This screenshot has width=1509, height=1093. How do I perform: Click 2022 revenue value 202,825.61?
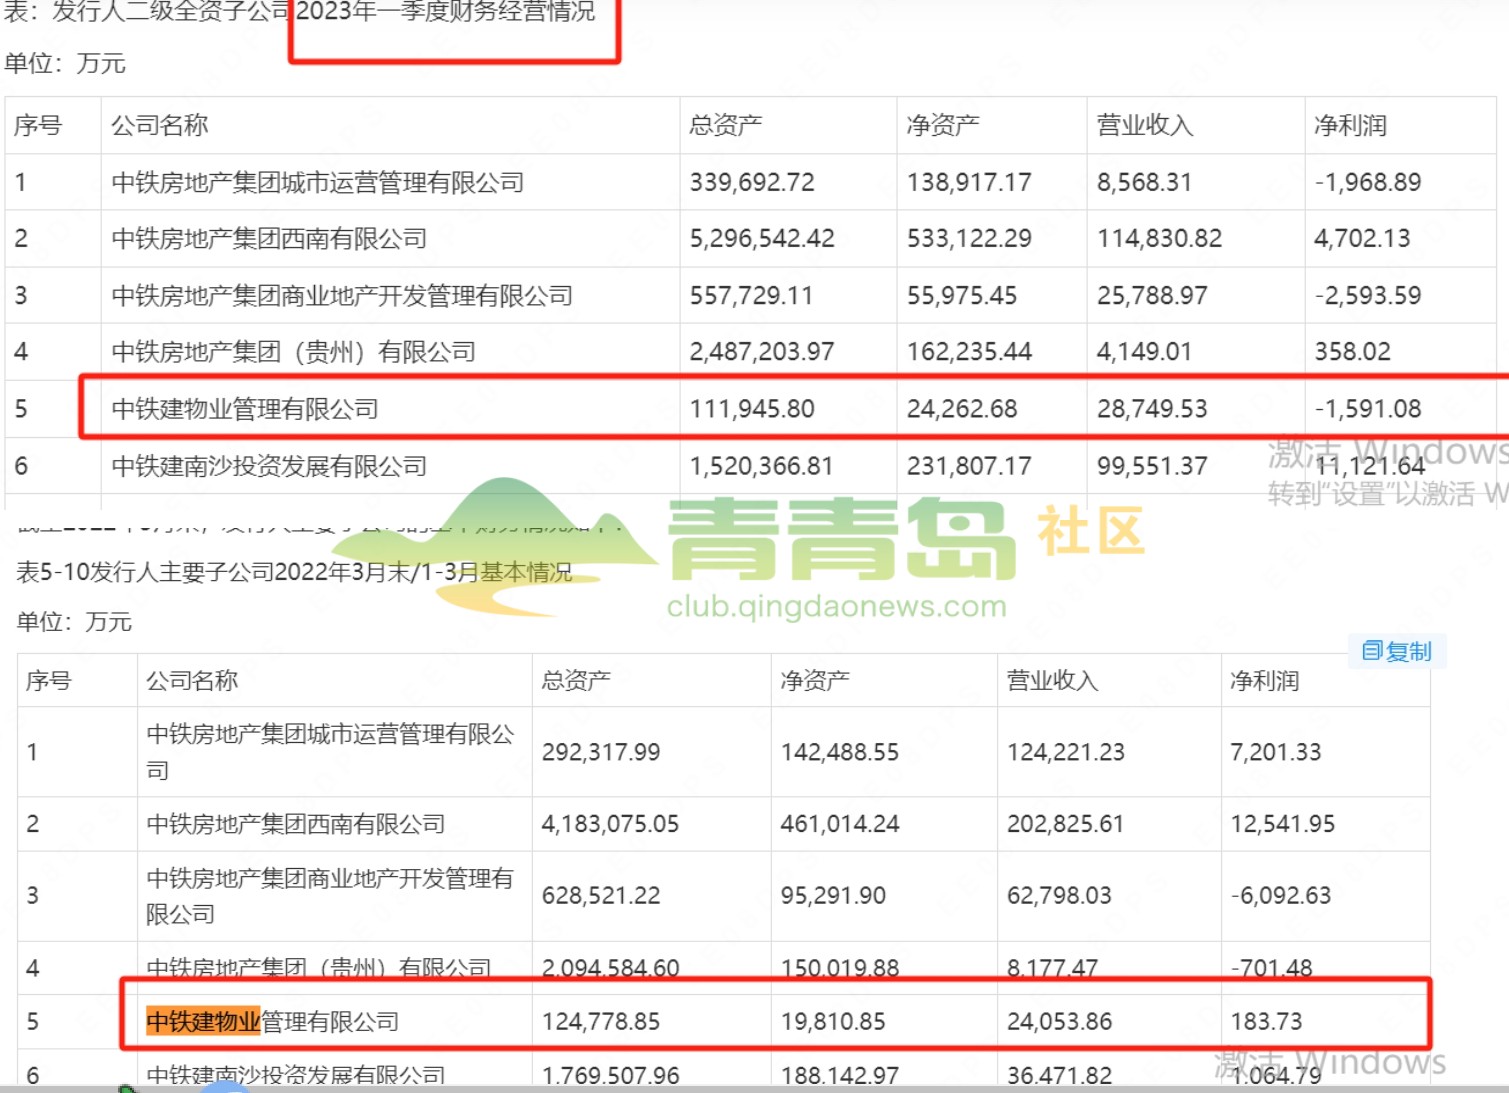[x=1066, y=824]
